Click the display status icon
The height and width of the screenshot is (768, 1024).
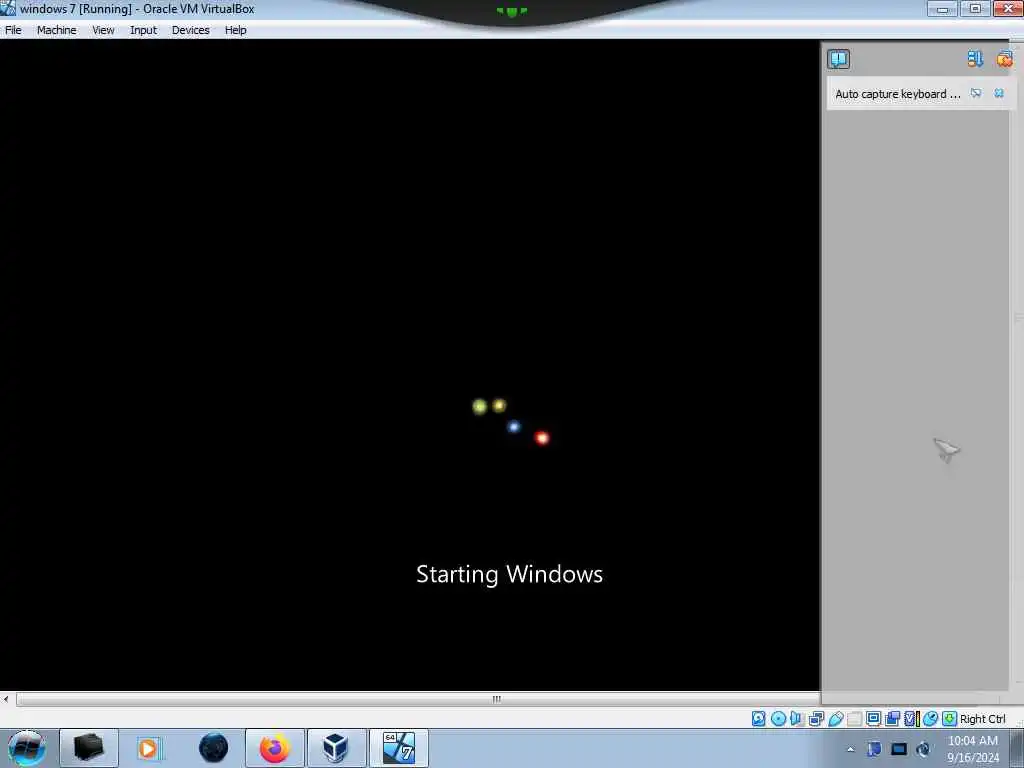coord(873,719)
